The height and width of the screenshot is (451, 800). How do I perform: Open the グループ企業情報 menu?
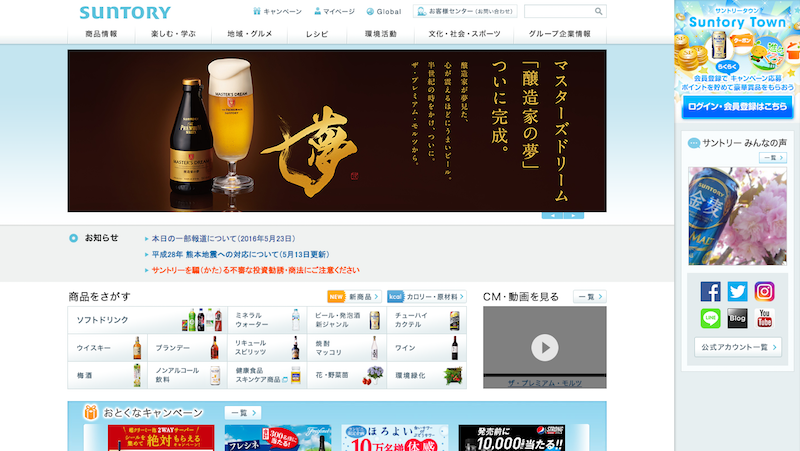click(560, 34)
